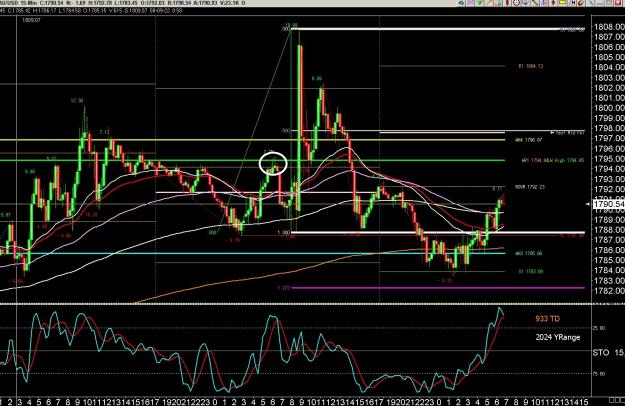Click the 933 TD label
Screen dimensions: 625x406
(x=547, y=319)
